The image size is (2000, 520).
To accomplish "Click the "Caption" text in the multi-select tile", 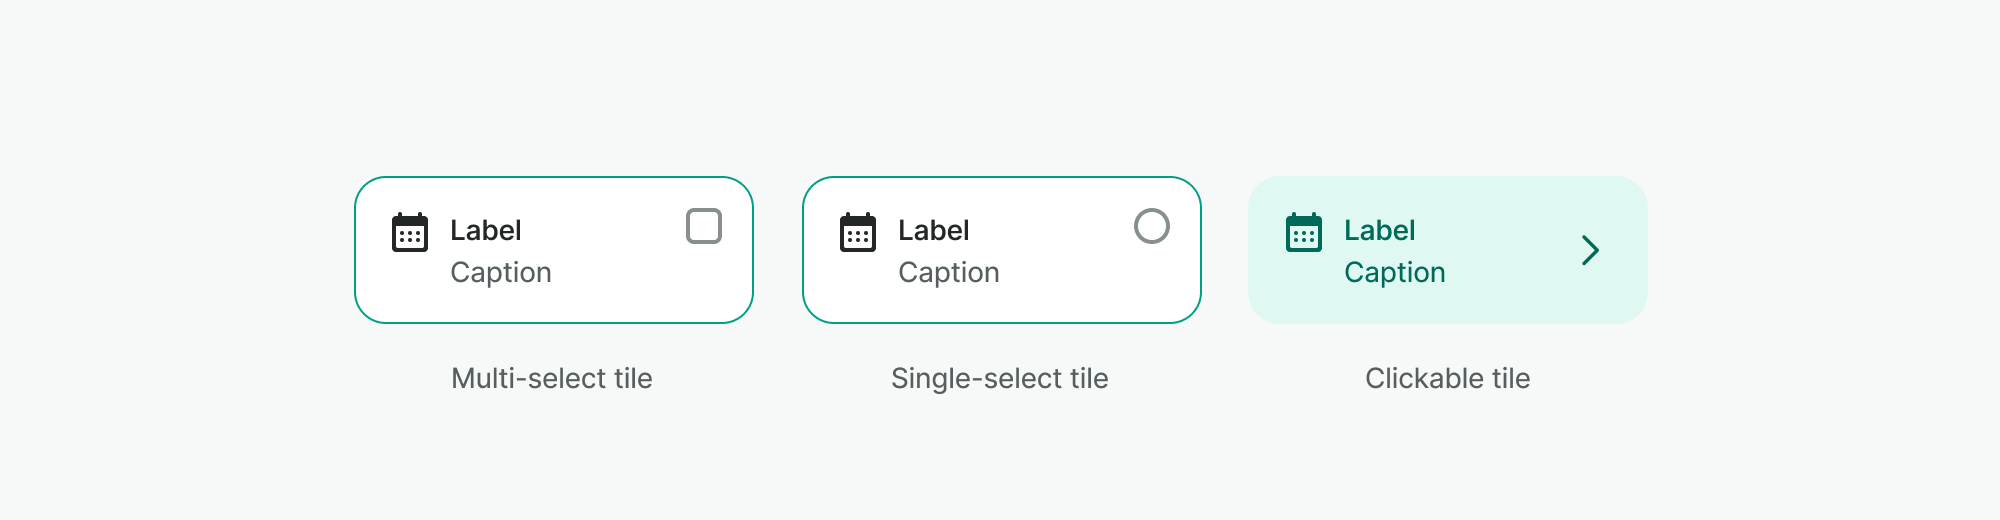I will 501,272.
